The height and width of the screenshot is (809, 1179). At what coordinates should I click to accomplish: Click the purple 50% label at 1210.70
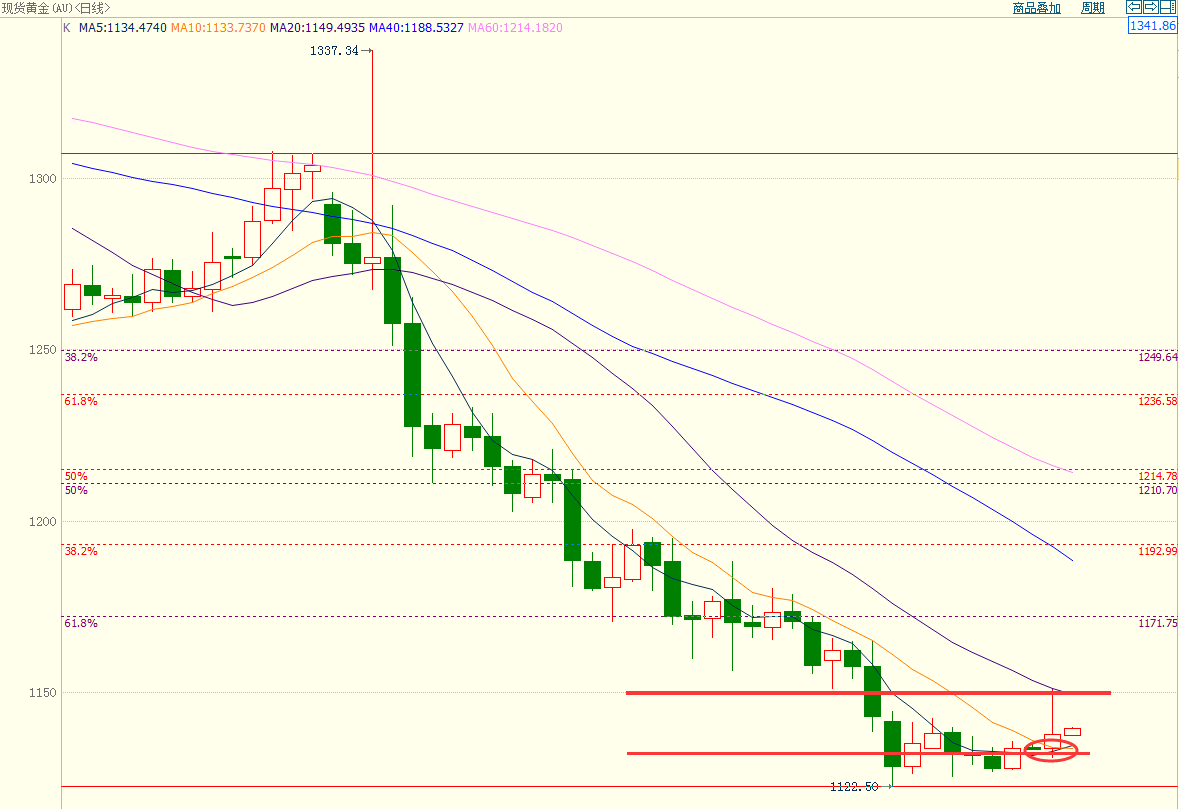[76, 490]
